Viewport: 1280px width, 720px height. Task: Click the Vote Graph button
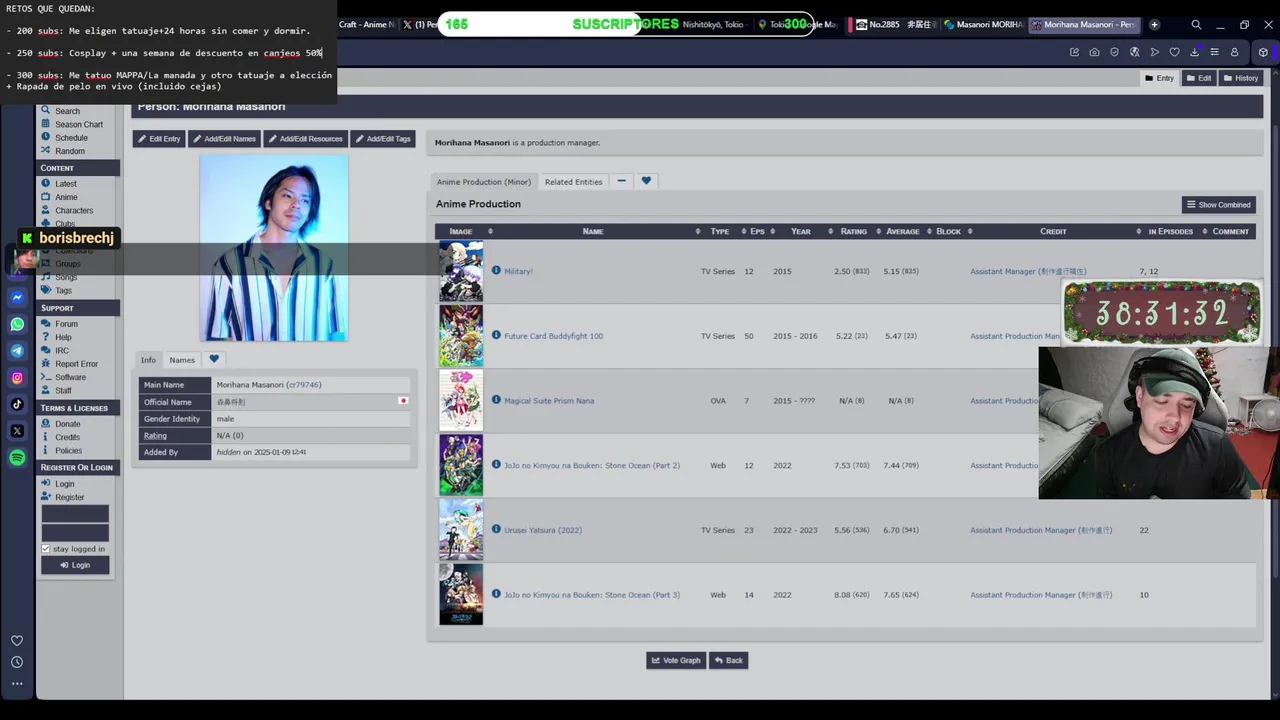coord(676,660)
